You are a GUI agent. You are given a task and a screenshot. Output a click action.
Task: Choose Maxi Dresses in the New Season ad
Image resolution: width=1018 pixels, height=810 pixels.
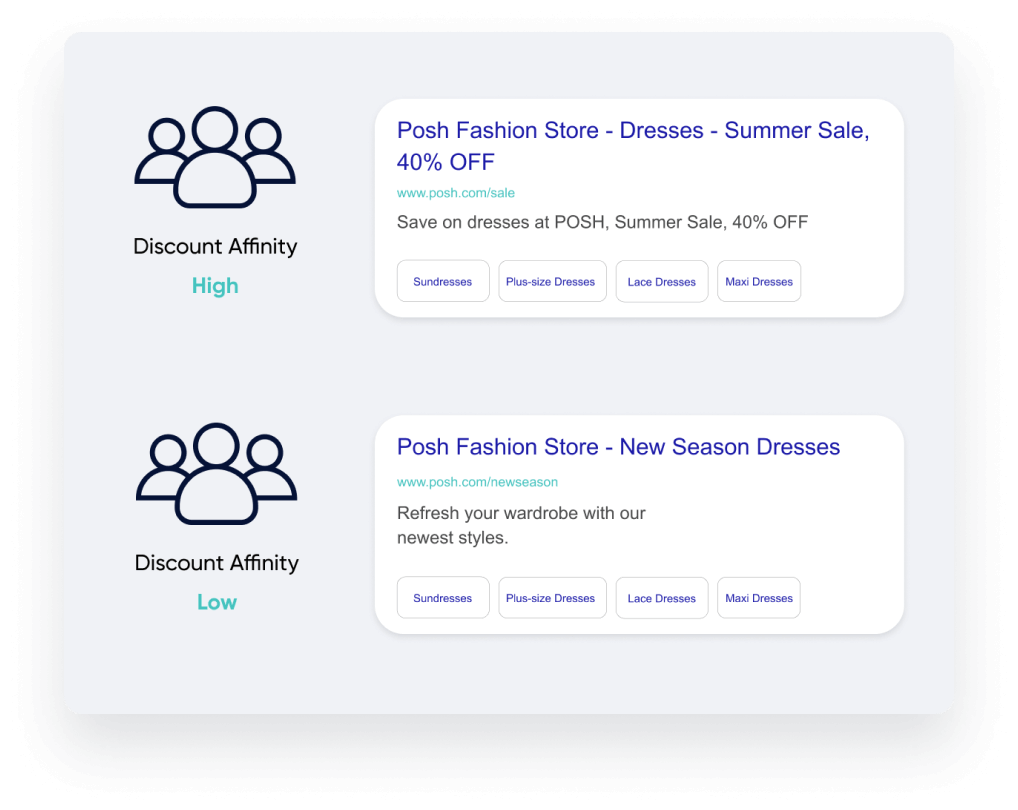[759, 598]
